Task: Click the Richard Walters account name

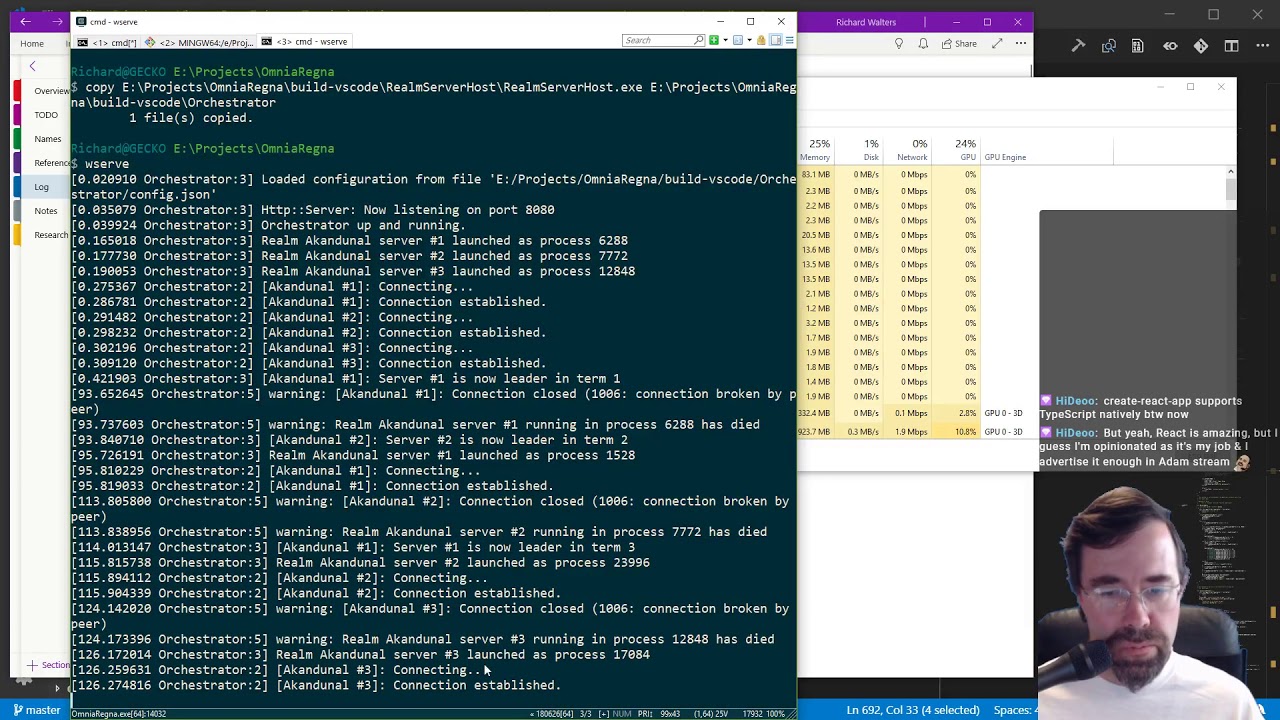Action: tap(866, 22)
